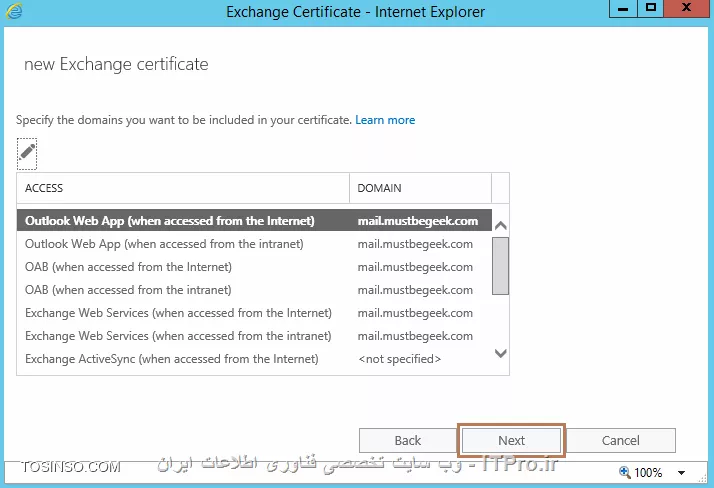Sort by the ACCESS column header

tap(183, 188)
